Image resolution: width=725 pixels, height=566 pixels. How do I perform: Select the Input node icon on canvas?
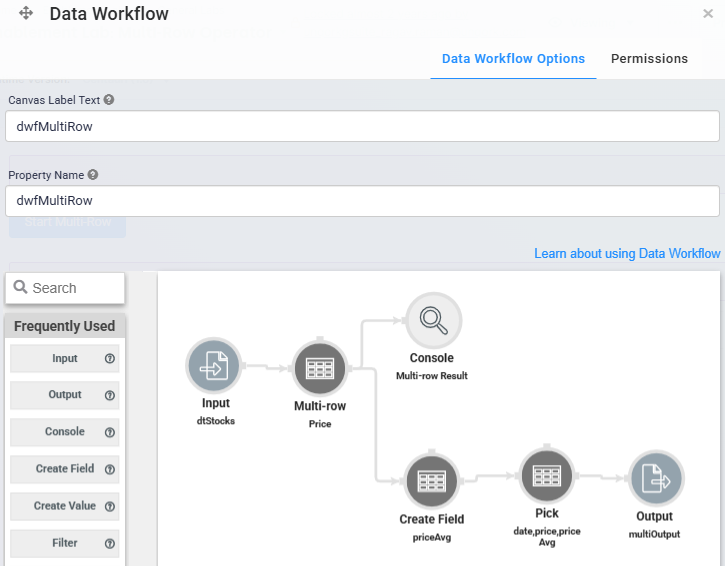pyautogui.click(x=214, y=366)
